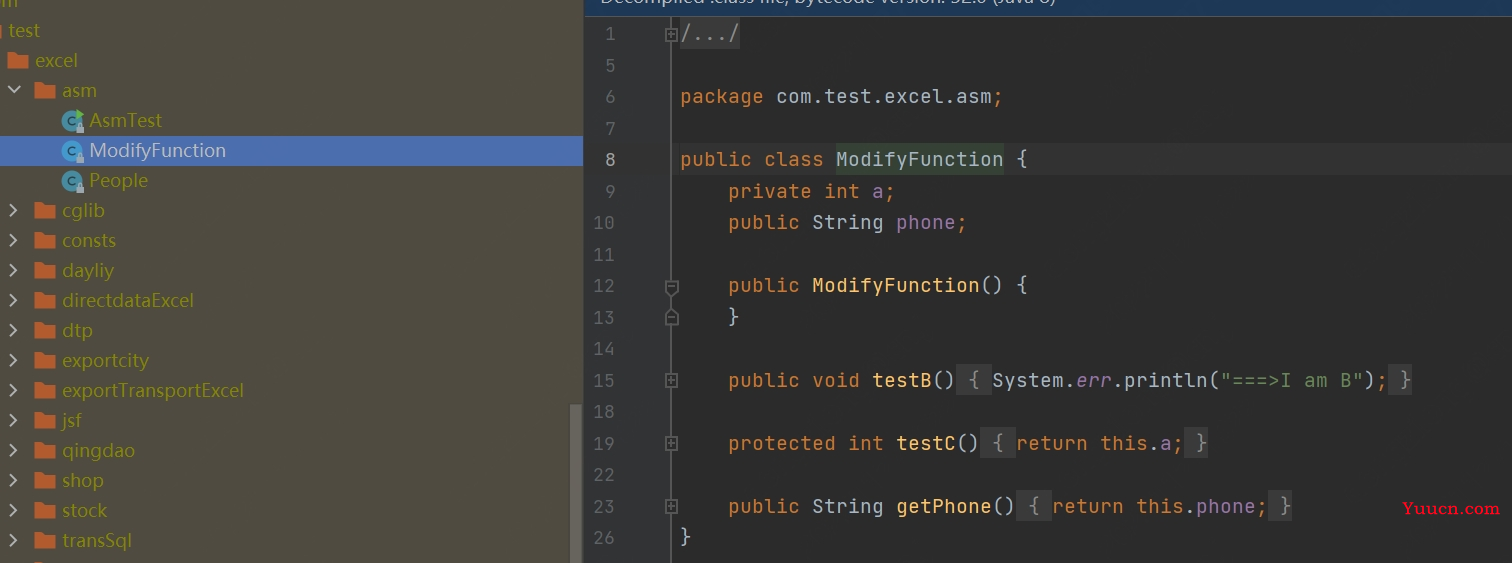The width and height of the screenshot is (1512, 563).
Task: Expand the jsf folder
Action: [x=13, y=420]
